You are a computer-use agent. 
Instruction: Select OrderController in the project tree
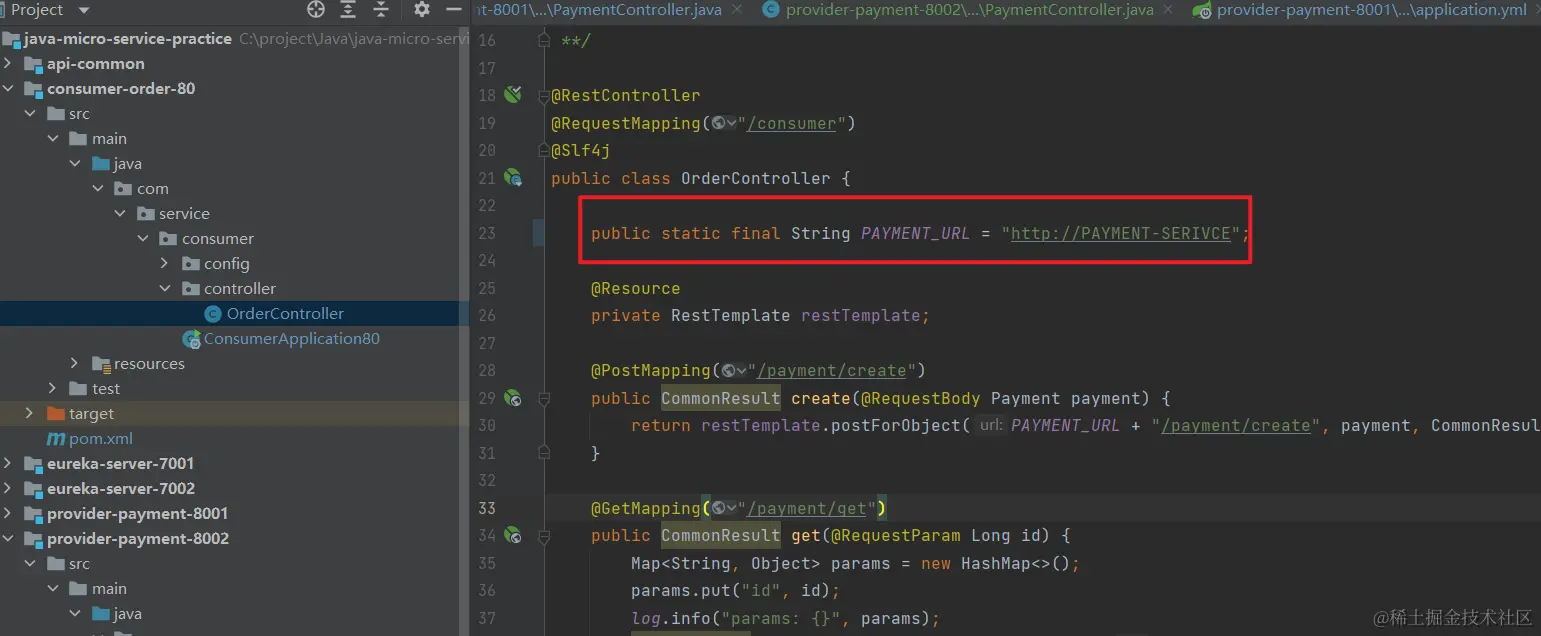click(285, 314)
